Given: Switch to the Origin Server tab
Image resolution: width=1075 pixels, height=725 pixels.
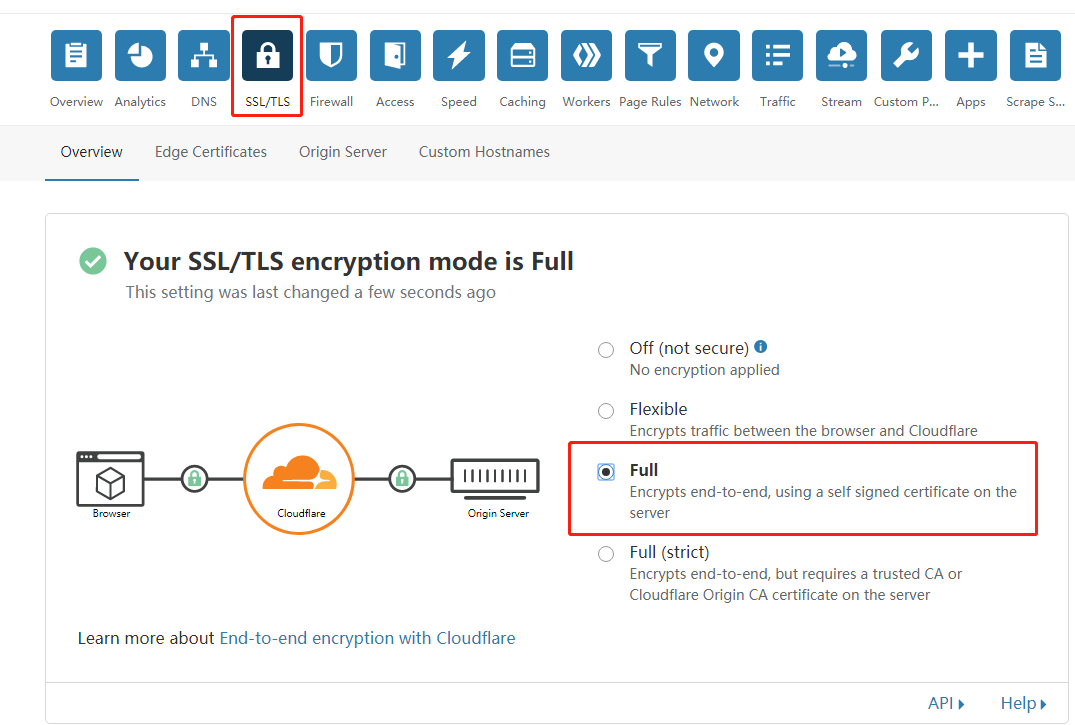Looking at the screenshot, I should pyautogui.click(x=343, y=152).
